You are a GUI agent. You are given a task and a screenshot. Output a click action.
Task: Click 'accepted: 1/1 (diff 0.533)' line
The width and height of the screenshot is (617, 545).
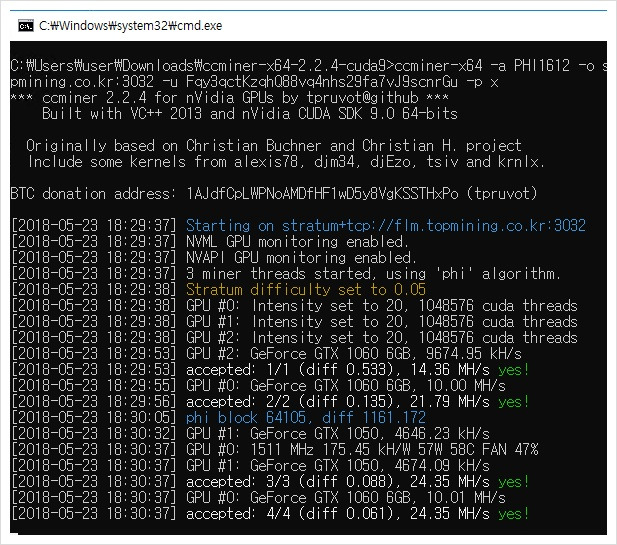(357, 370)
